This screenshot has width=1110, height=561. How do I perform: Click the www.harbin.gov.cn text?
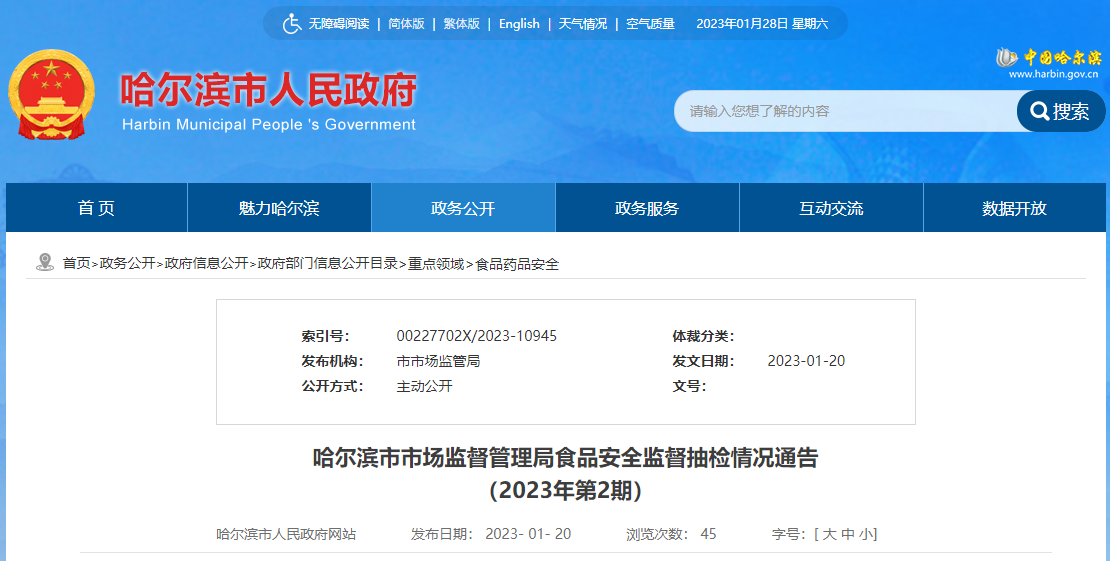(x=1053, y=74)
